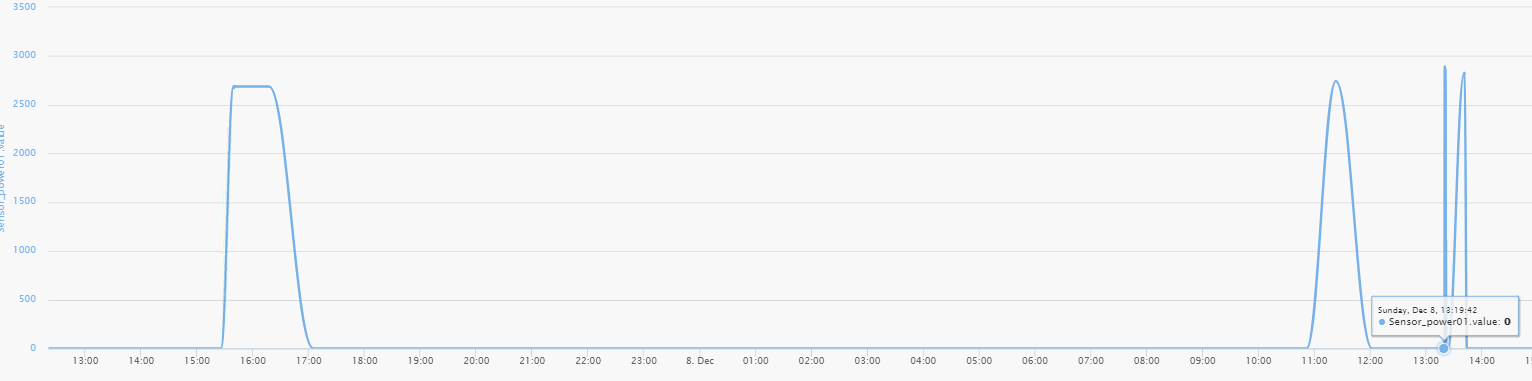Click the 1500 y-axis value label
The image size is (1532, 381).
pos(24,203)
